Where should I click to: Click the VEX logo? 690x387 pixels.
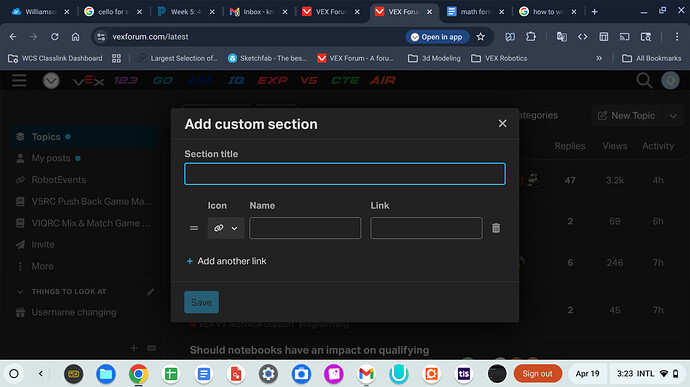[x=88, y=81]
